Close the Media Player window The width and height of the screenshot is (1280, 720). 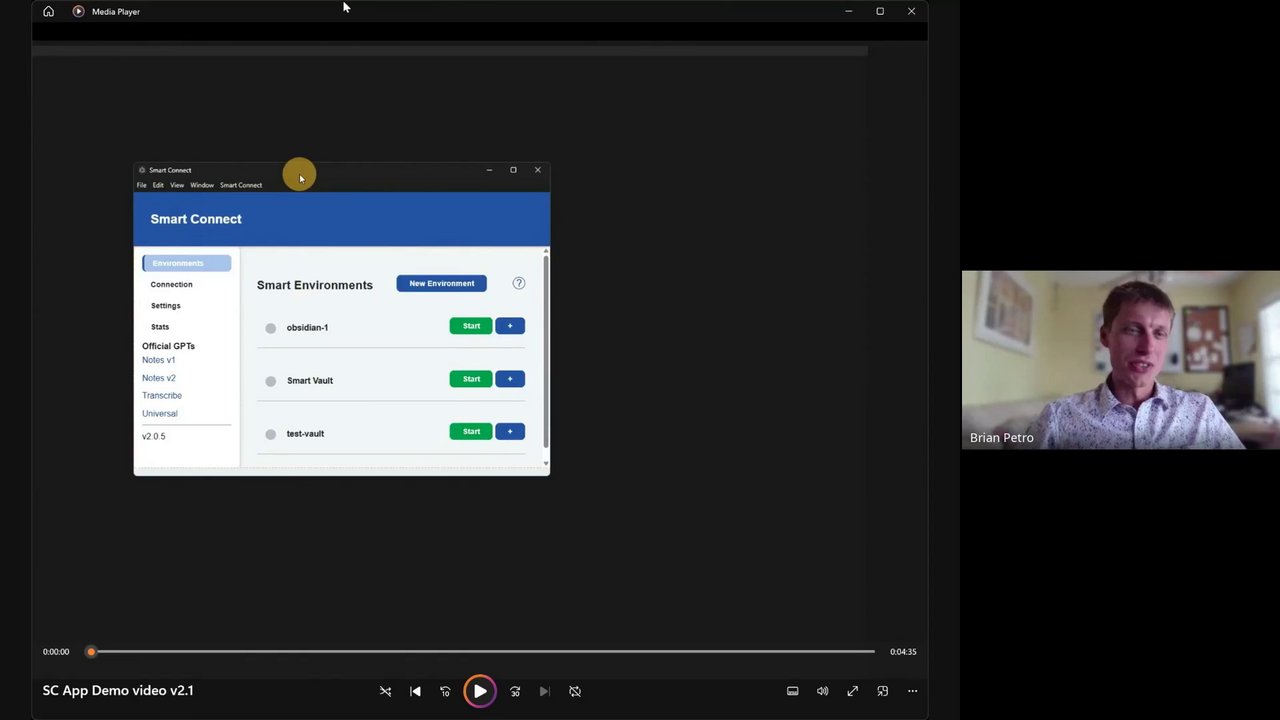911,11
